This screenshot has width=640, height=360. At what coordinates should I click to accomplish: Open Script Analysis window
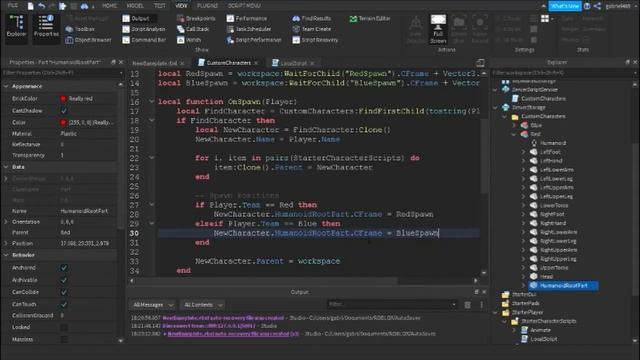[144, 29]
